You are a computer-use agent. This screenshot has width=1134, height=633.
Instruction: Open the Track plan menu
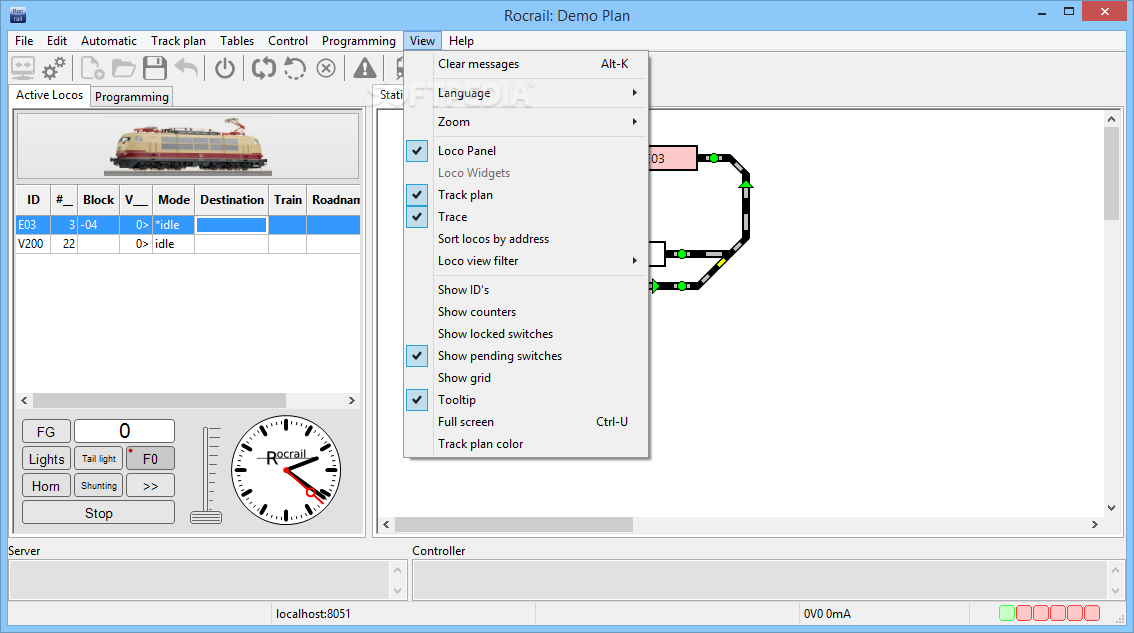[x=178, y=41]
